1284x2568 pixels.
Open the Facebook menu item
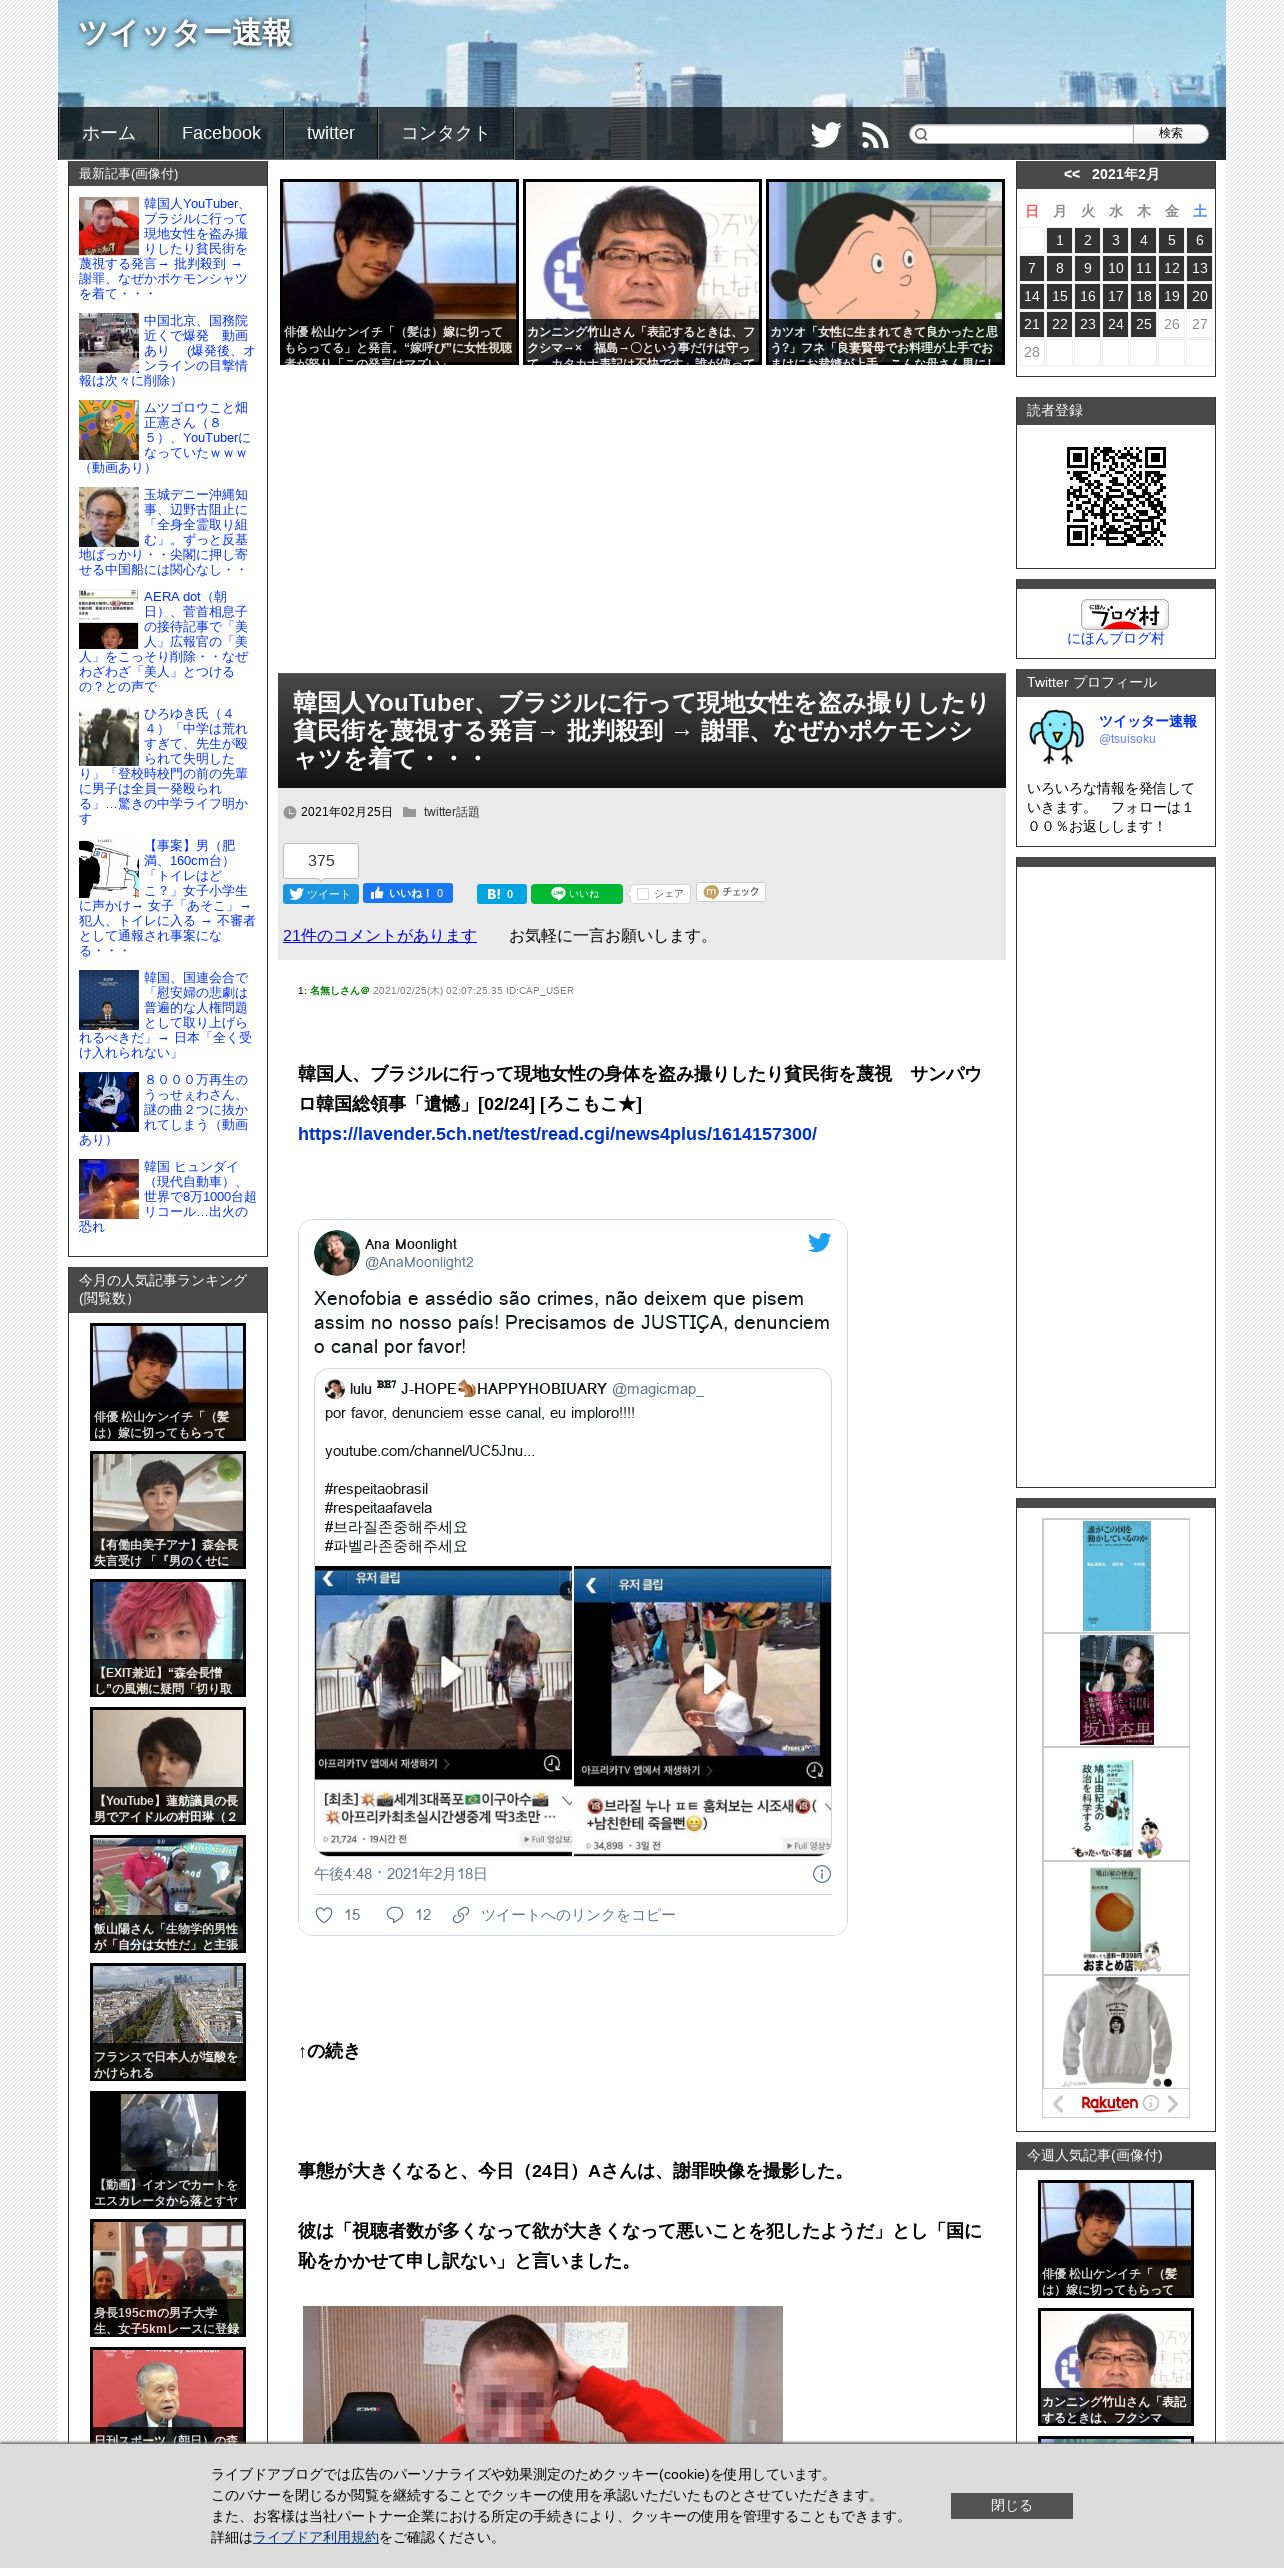pos(221,133)
